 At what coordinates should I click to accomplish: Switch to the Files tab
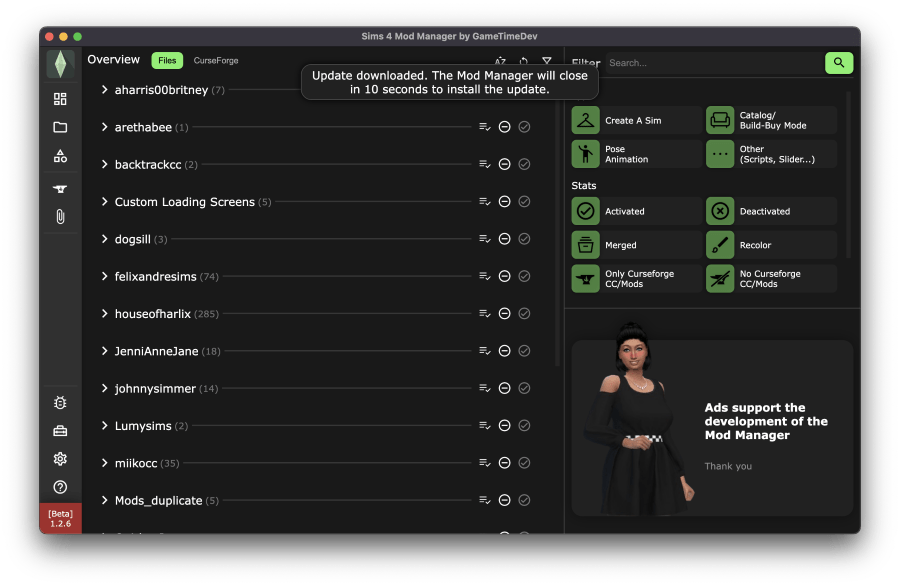(167, 60)
